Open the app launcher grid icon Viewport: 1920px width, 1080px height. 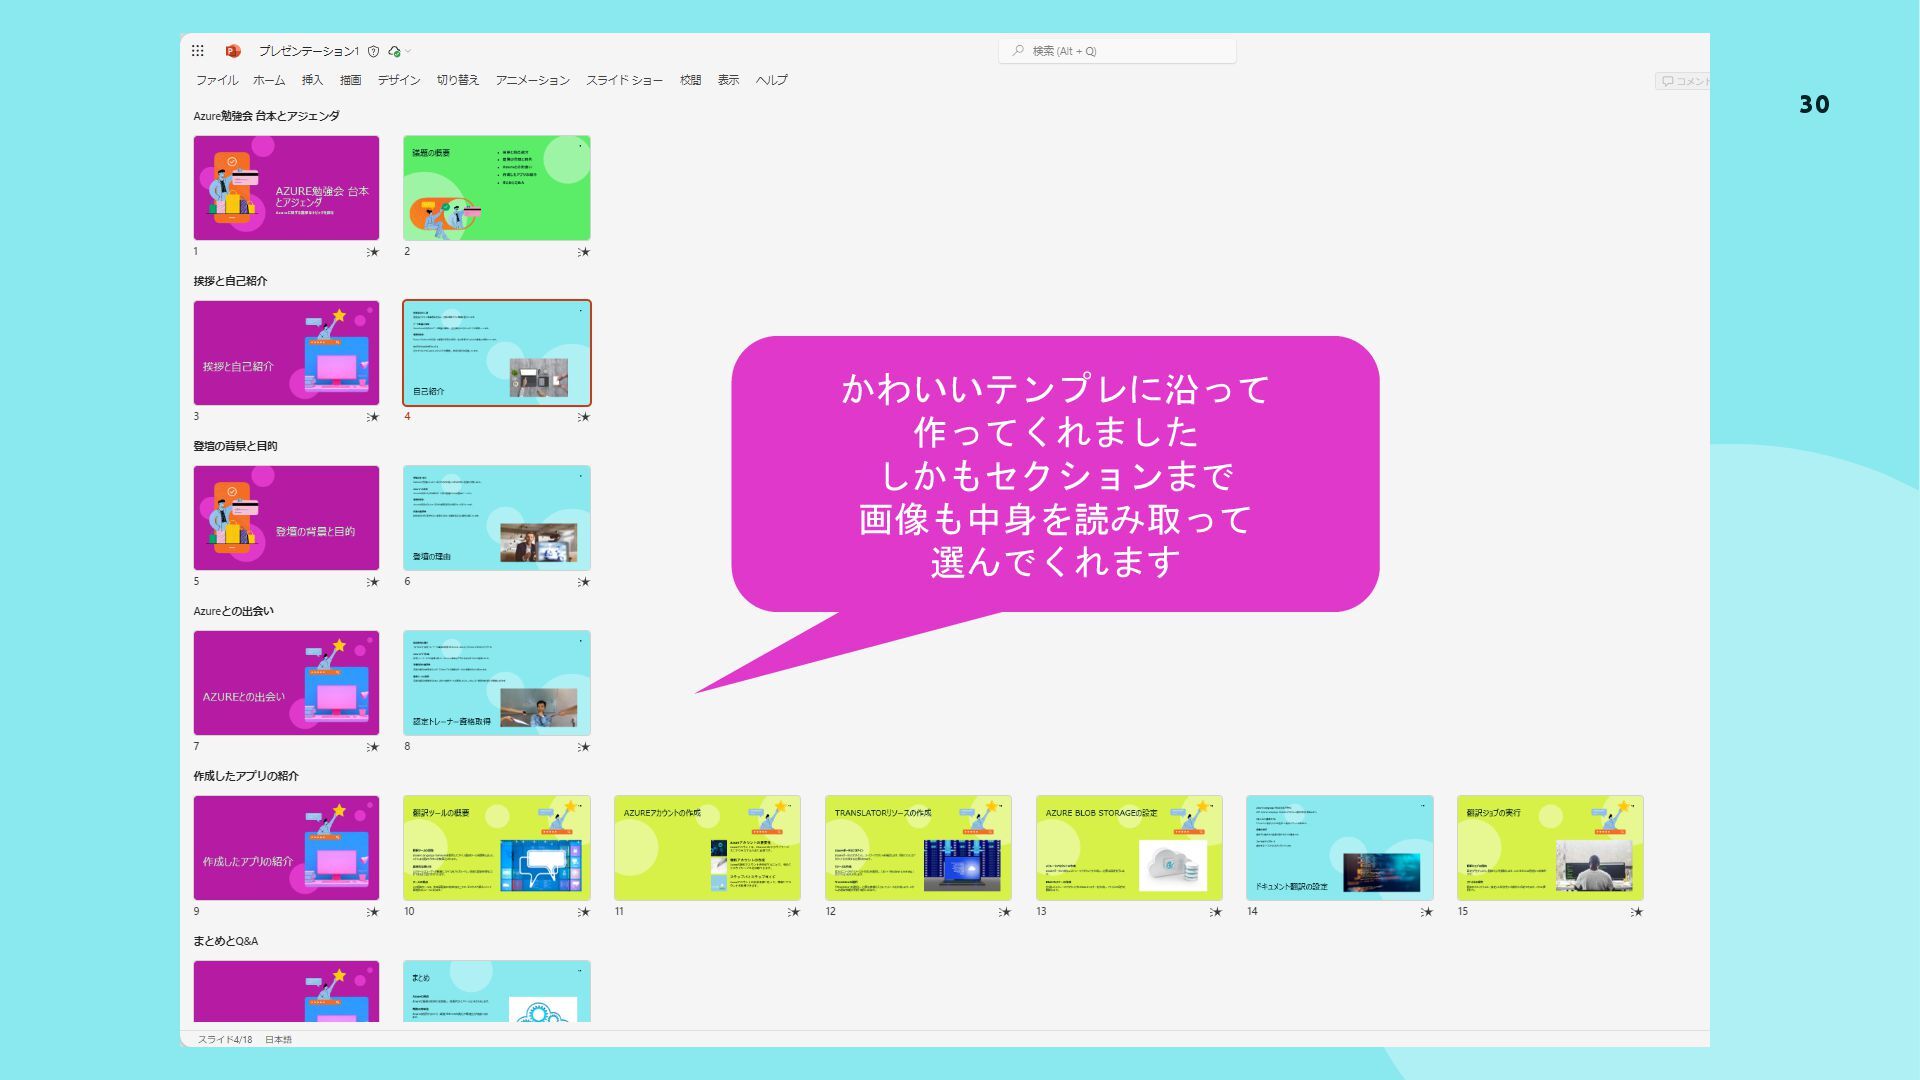198,51
